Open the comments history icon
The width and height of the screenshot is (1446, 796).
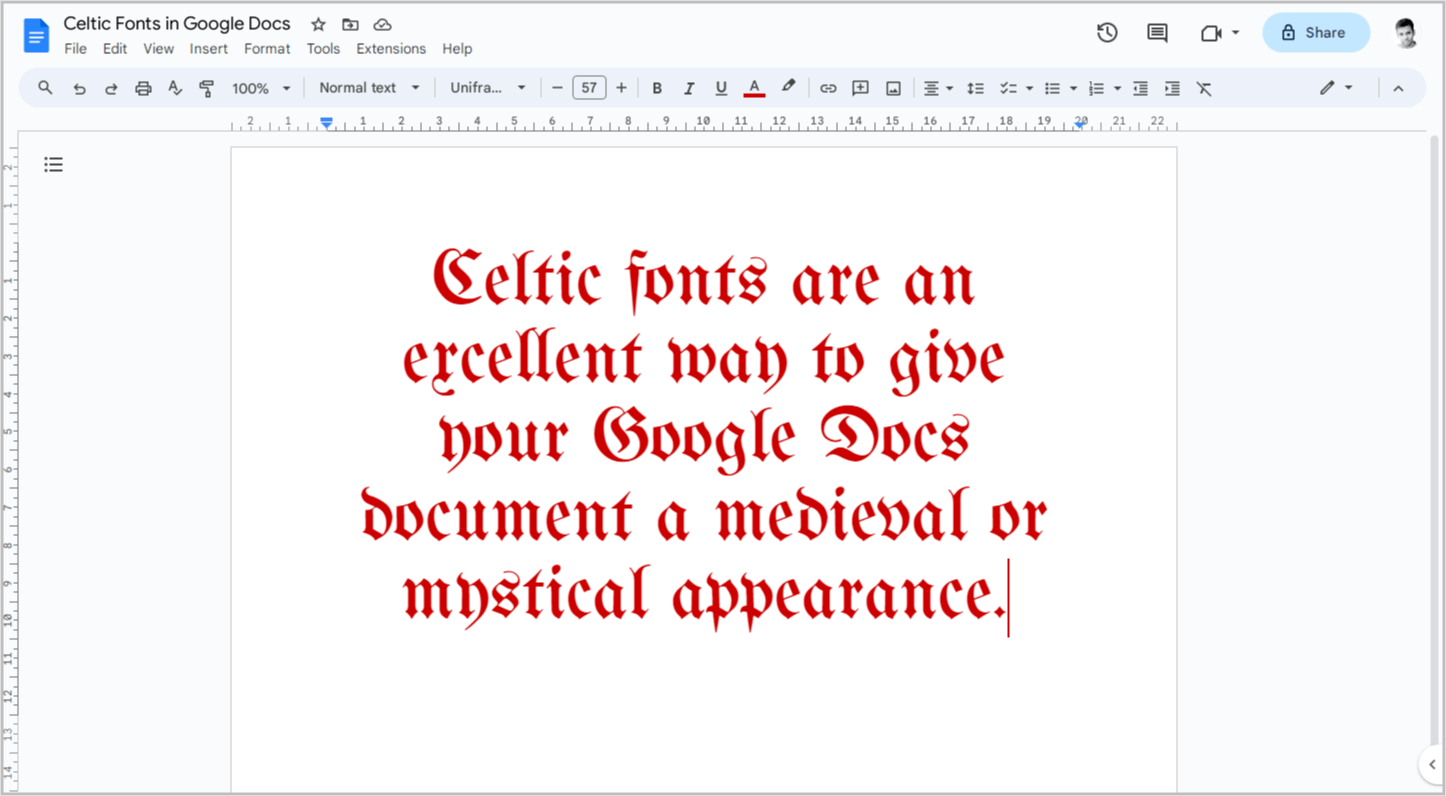coord(1157,33)
